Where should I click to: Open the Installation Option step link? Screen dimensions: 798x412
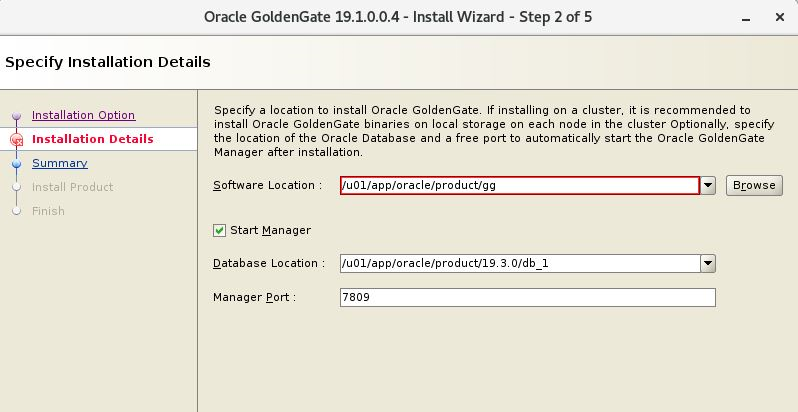coord(83,115)
